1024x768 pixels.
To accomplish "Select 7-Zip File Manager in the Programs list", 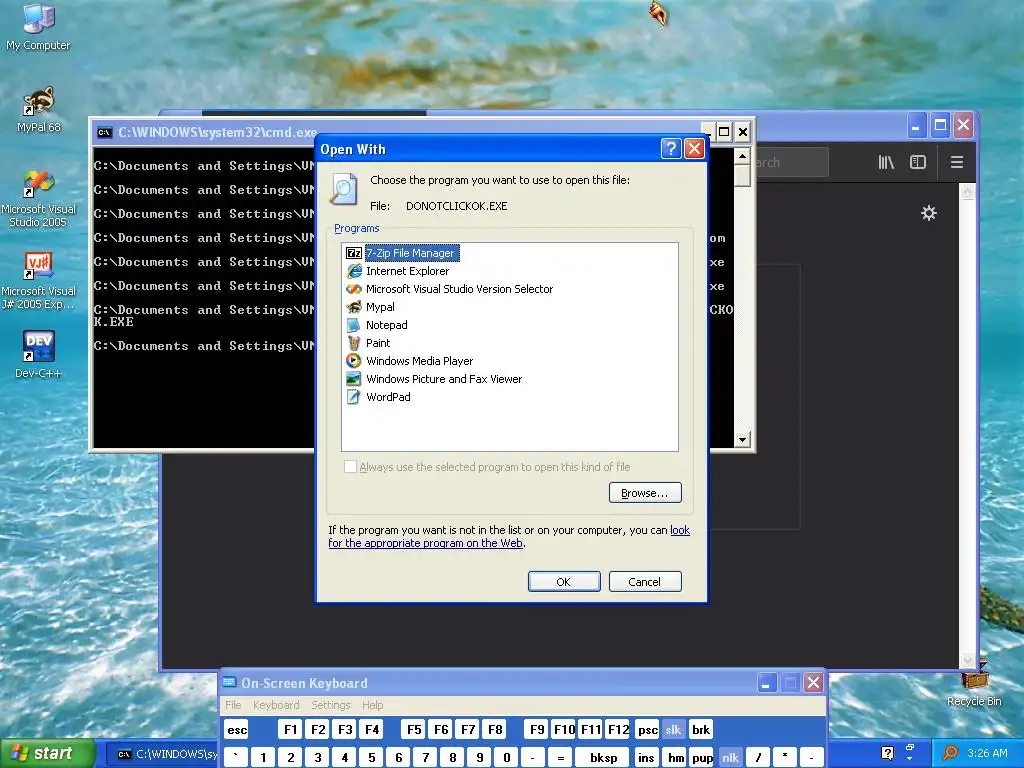I will coord(402,253).
